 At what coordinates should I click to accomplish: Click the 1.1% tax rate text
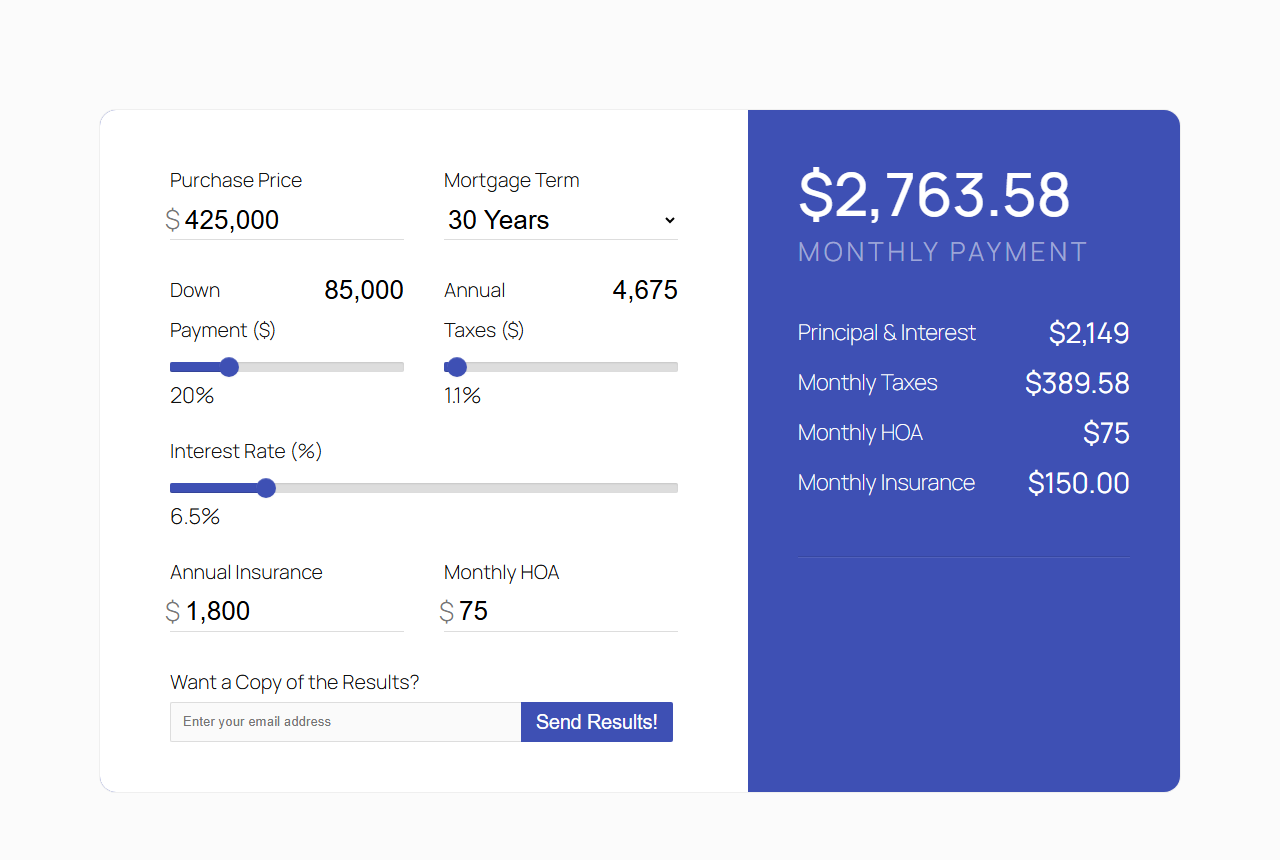tap(462, 396)
